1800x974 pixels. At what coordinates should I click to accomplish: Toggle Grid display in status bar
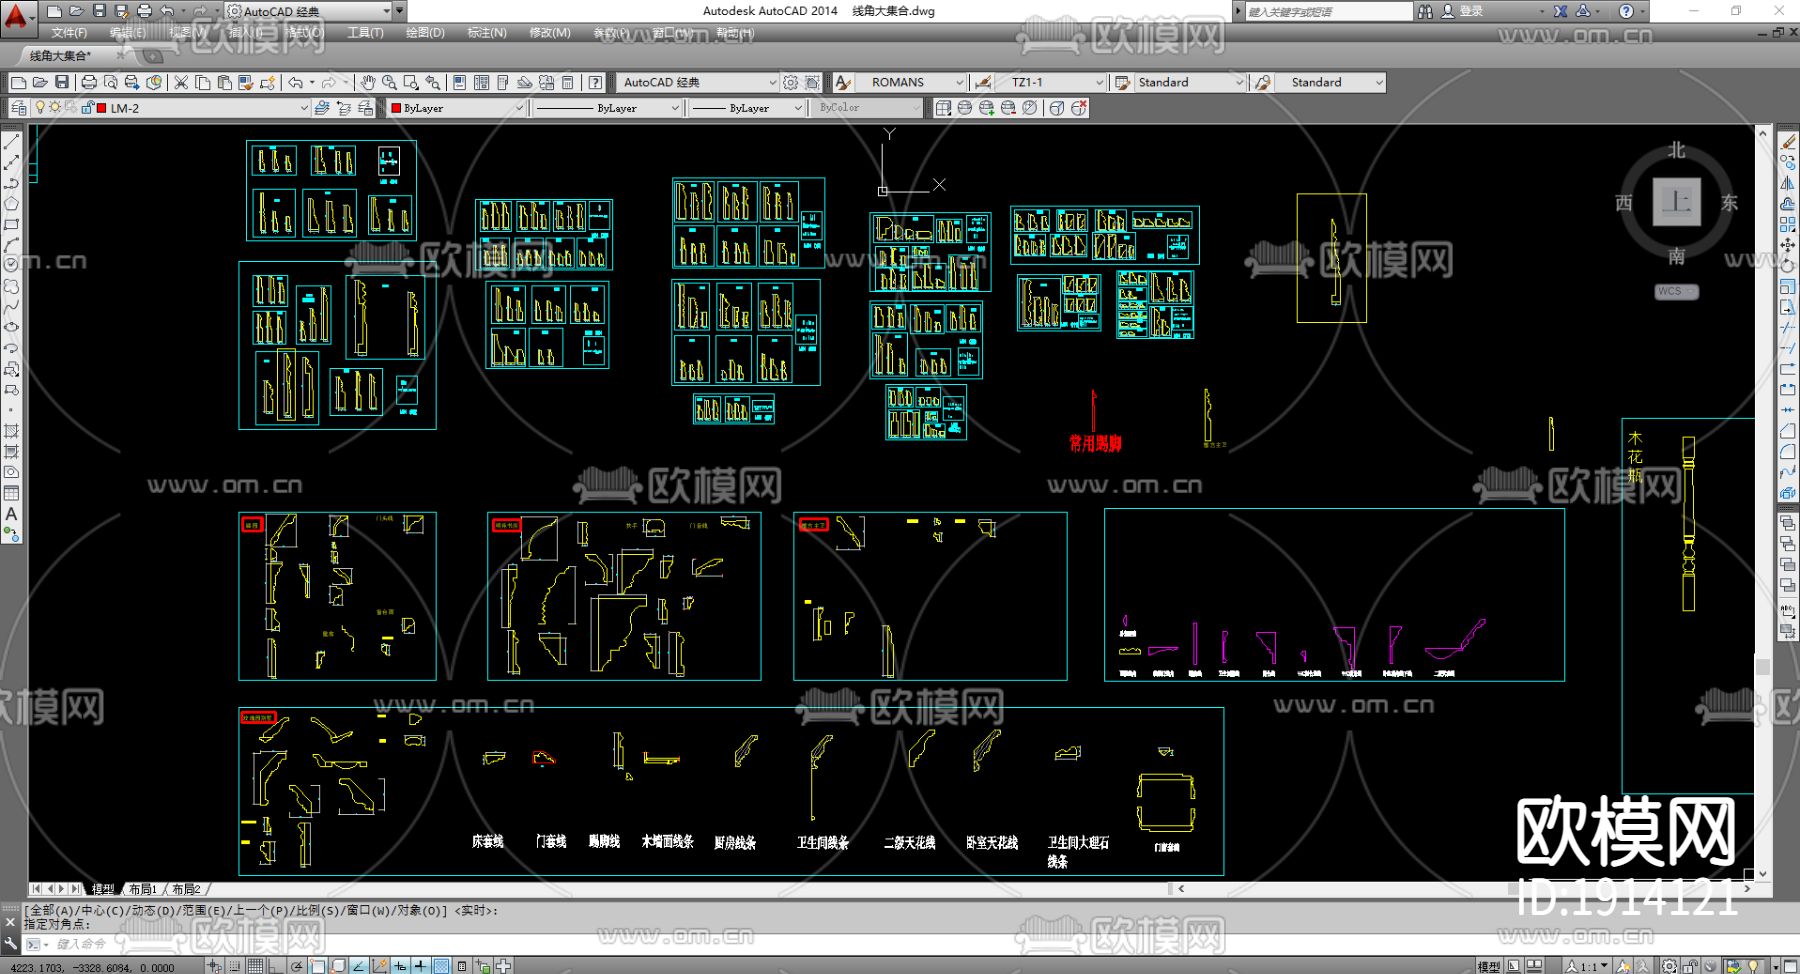tap(255, 966)
